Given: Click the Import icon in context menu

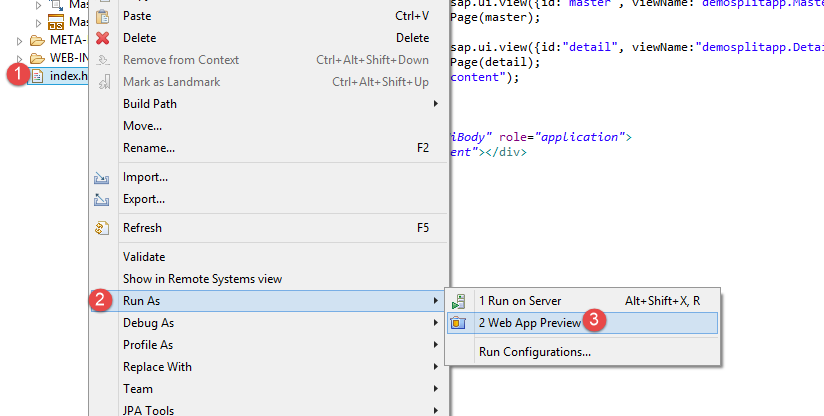Looking at the screenshot, I should click(x=101, y=178).
